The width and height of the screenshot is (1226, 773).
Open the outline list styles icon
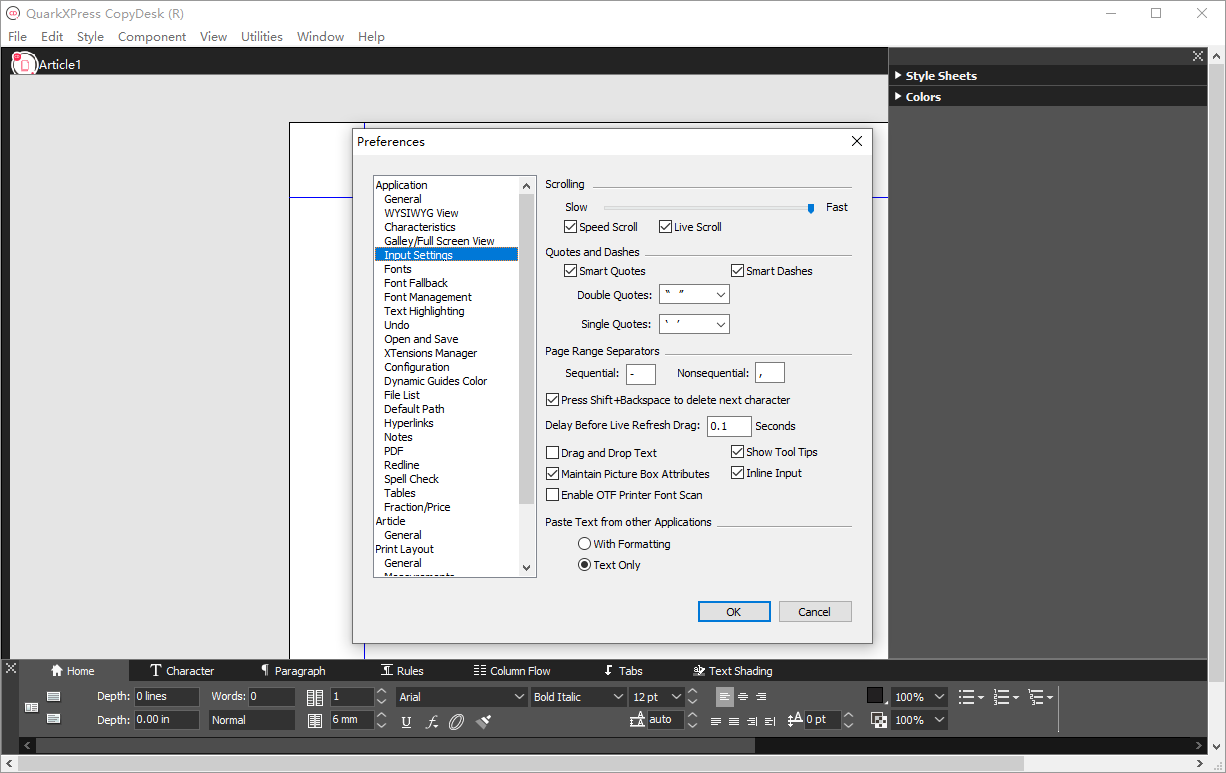[1040, 696]
